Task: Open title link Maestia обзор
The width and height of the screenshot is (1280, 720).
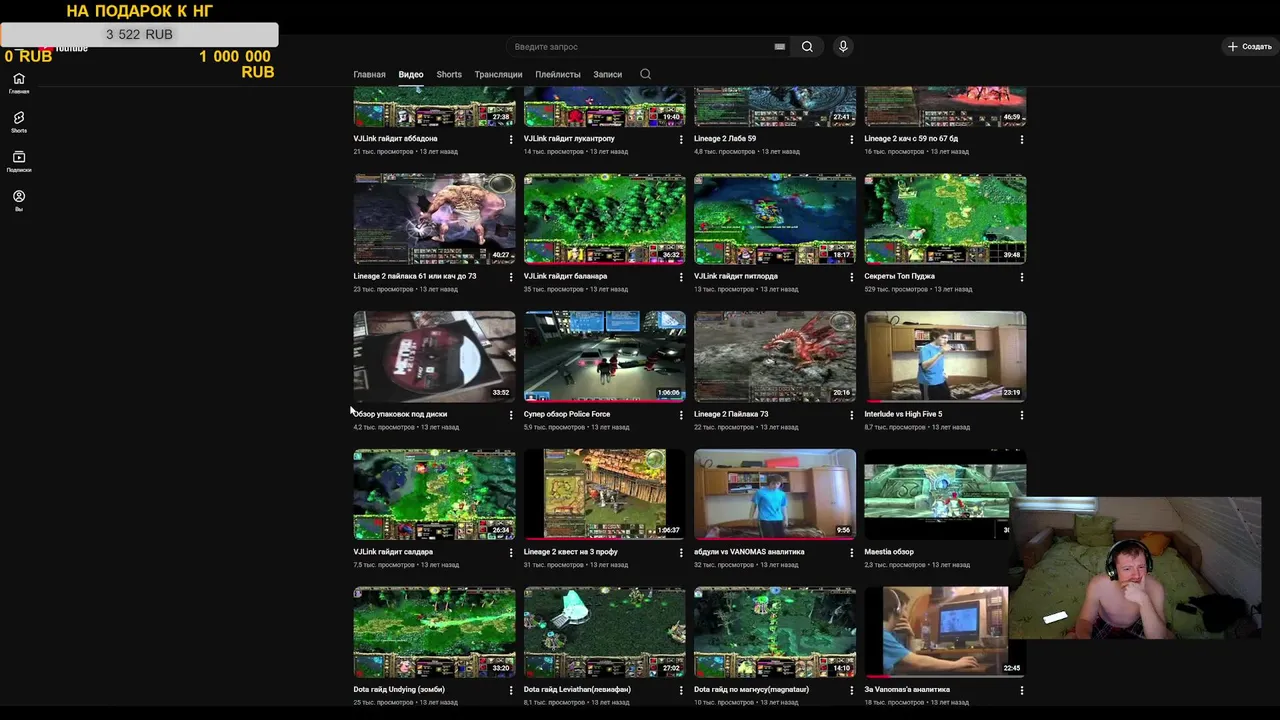Action: coord(889,552)
